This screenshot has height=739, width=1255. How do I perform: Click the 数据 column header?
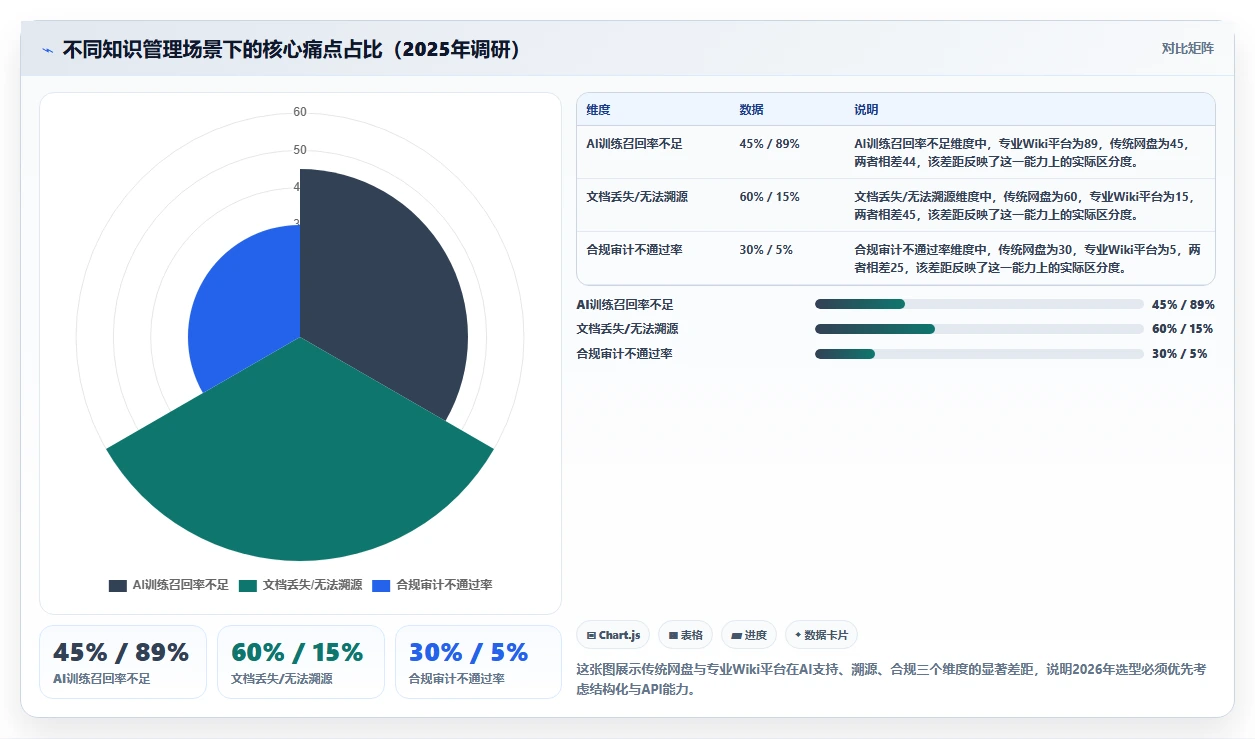[x=751, y=109]
